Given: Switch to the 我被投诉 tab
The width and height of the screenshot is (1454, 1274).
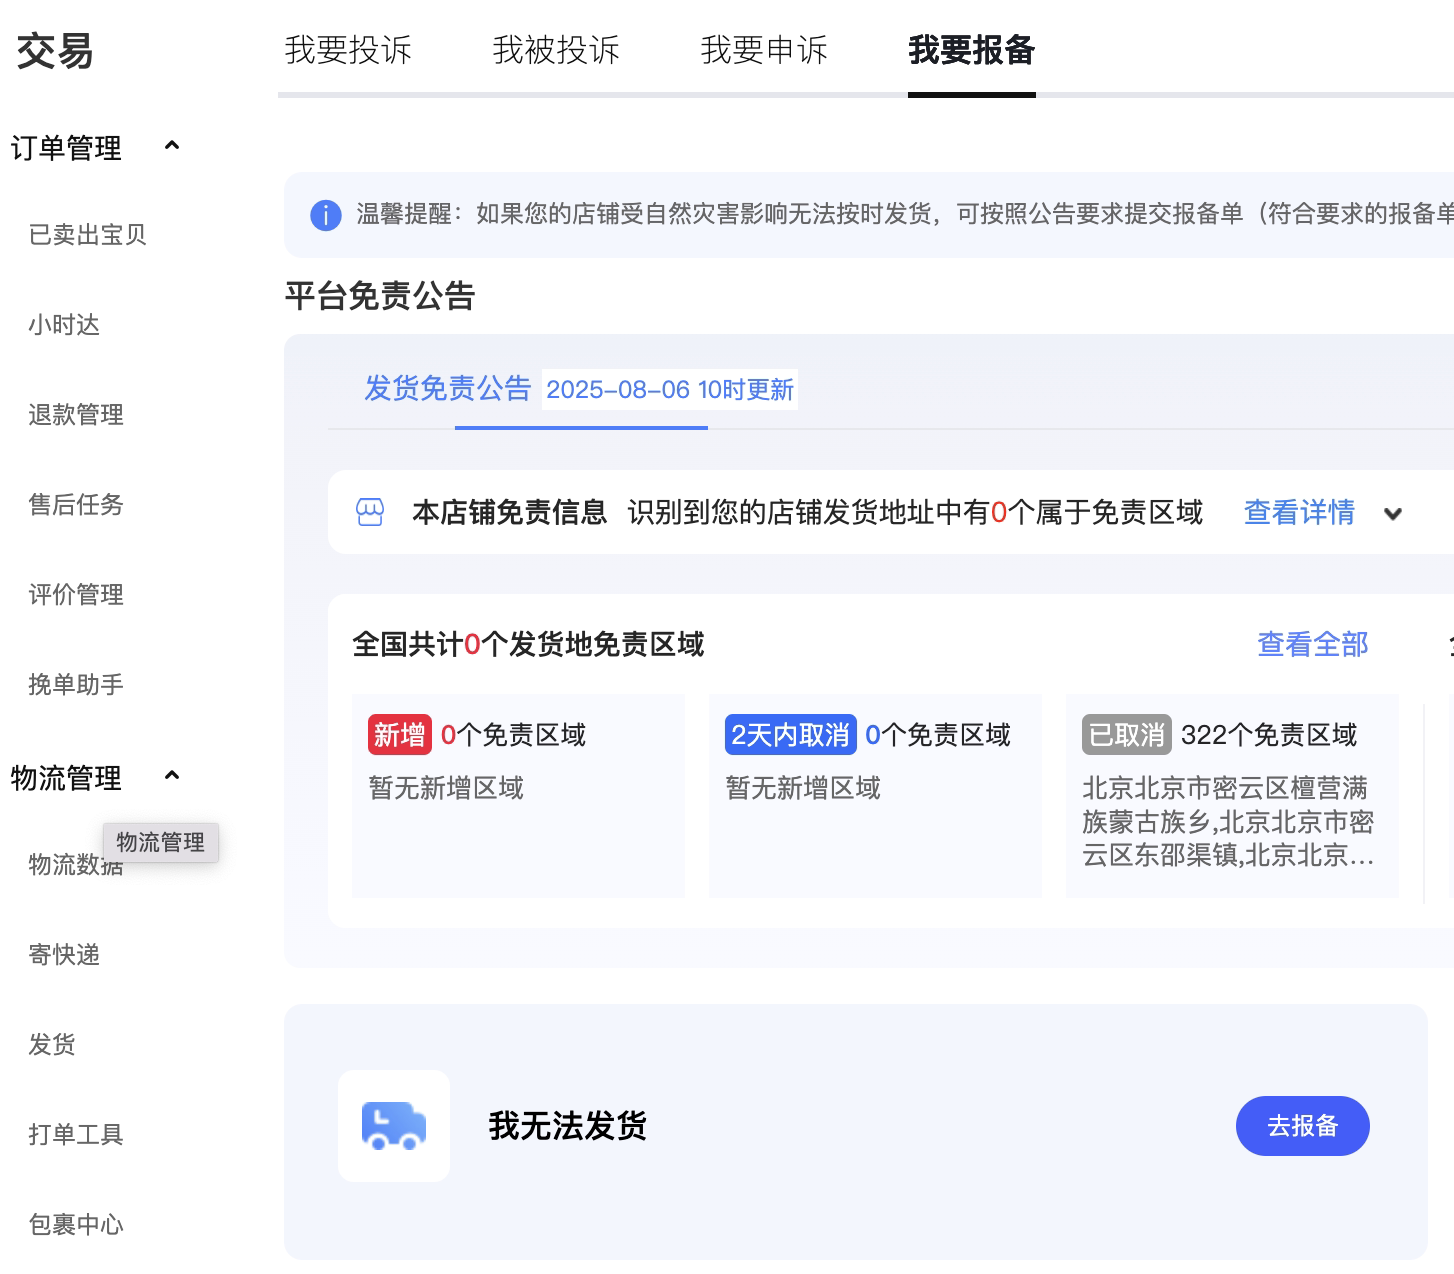Looking at the screenshot, I should pos(556,50).
